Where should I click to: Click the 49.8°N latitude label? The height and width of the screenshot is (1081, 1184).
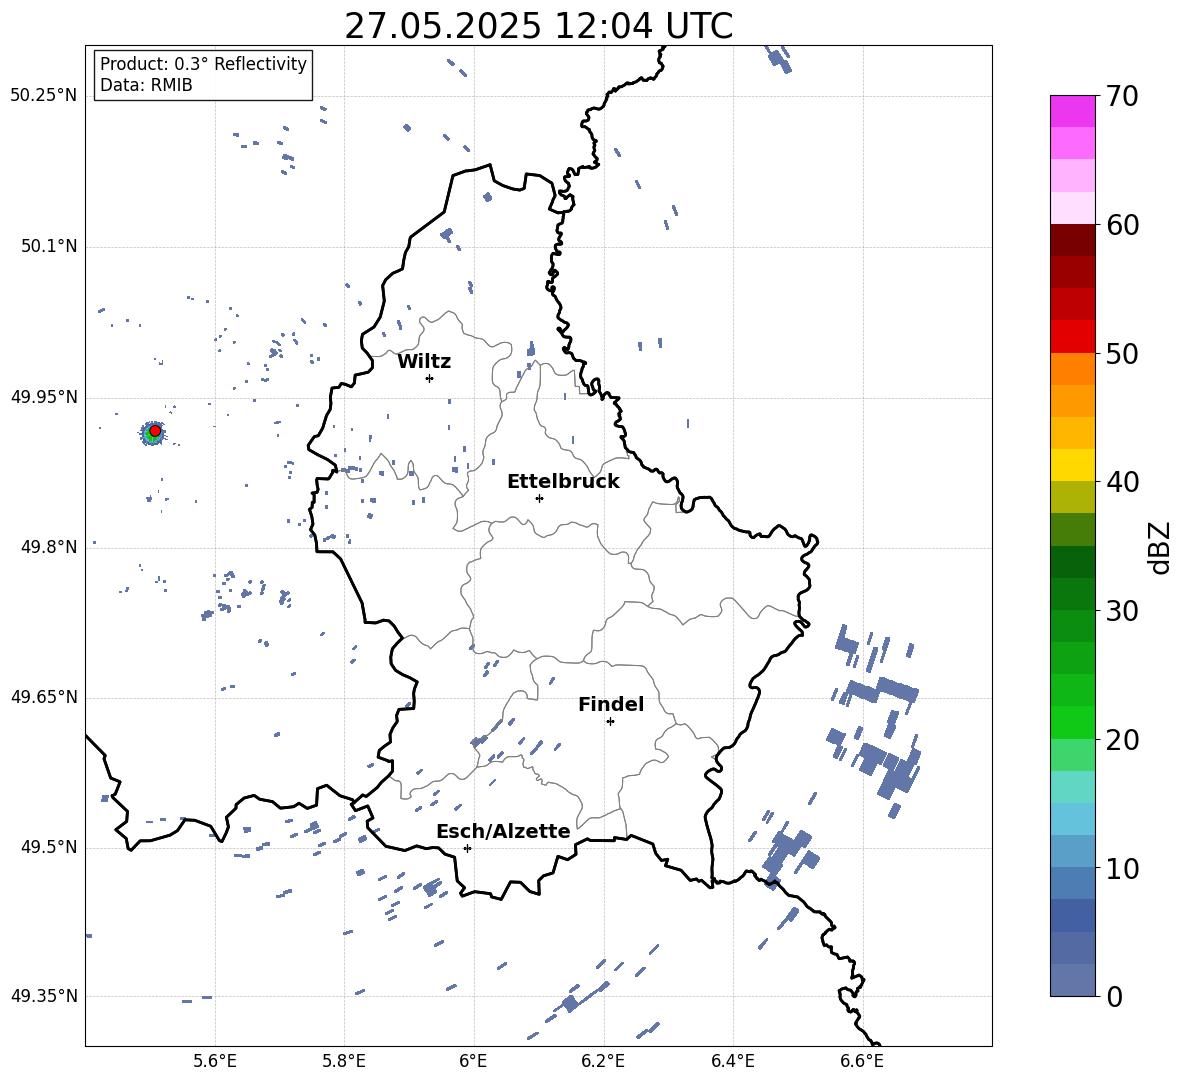pos(48,547)
